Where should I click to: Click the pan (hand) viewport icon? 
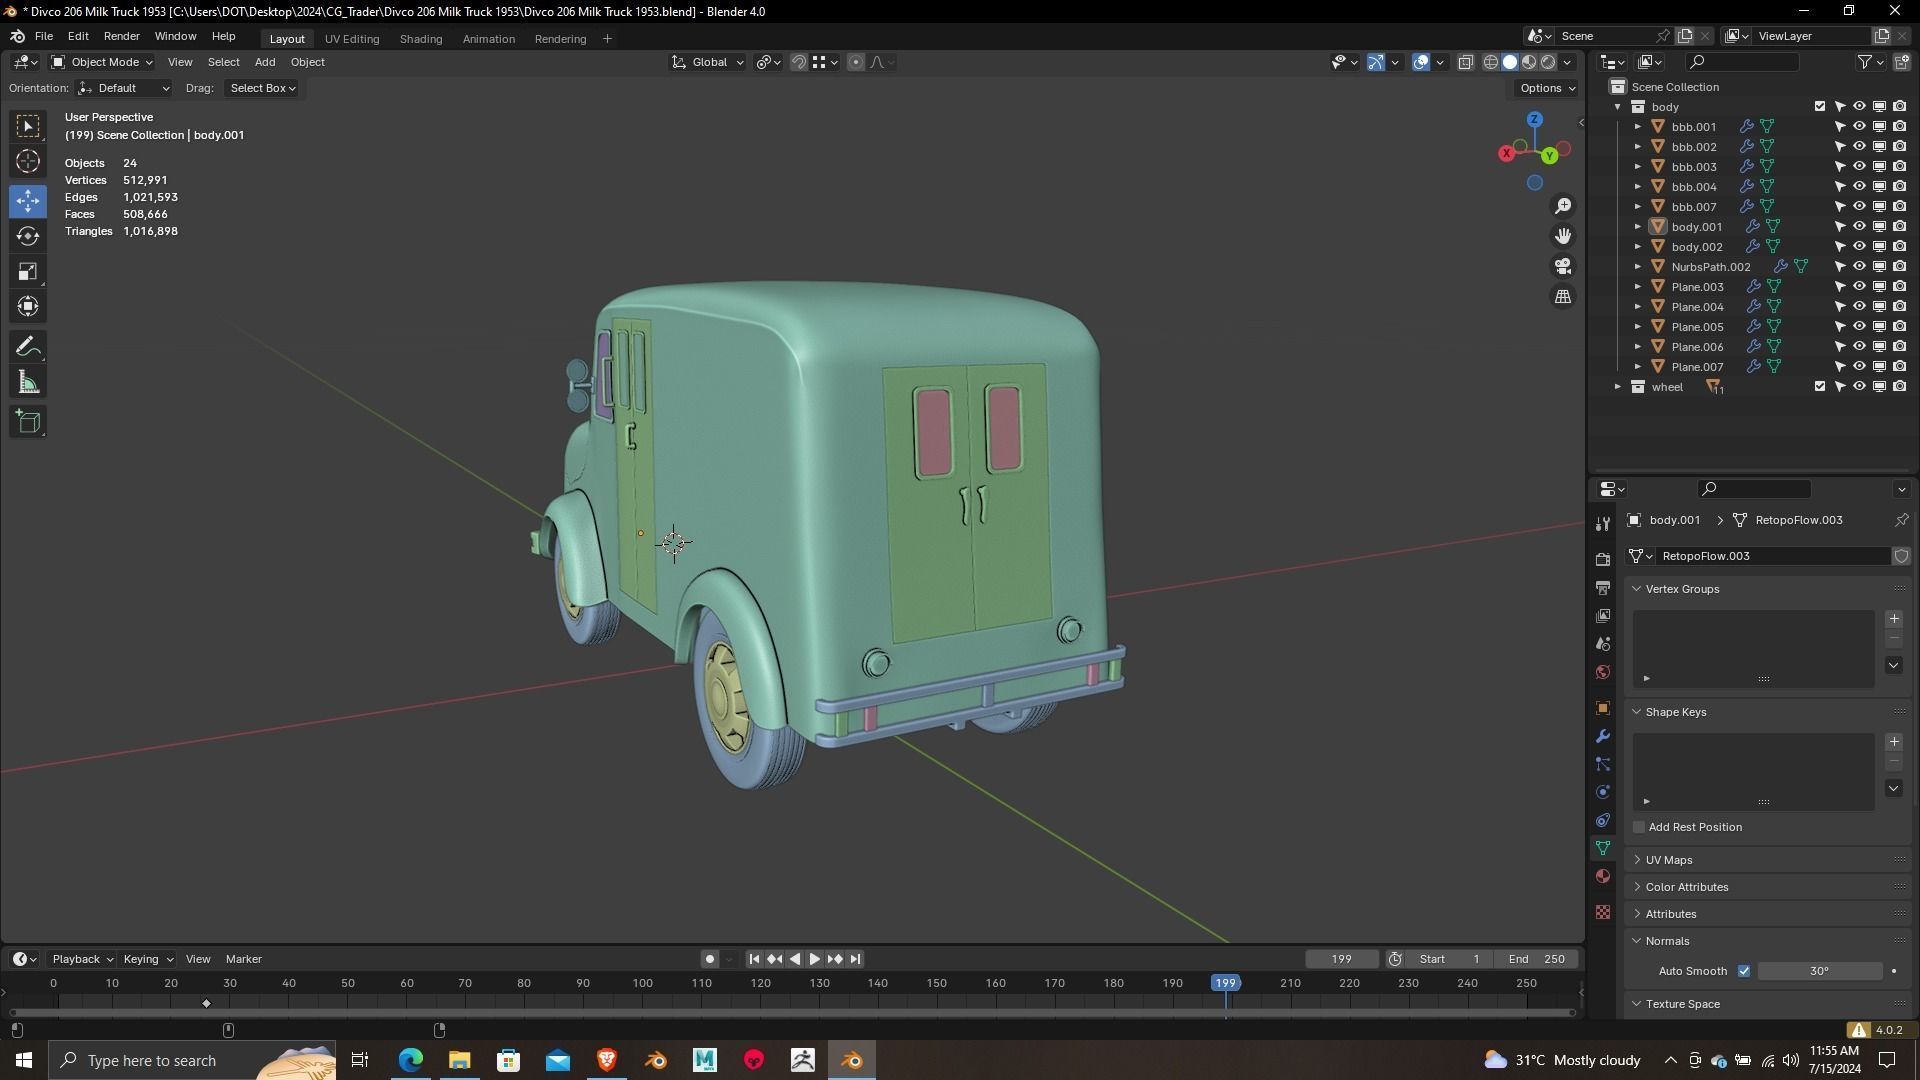tap(1563, 236)
